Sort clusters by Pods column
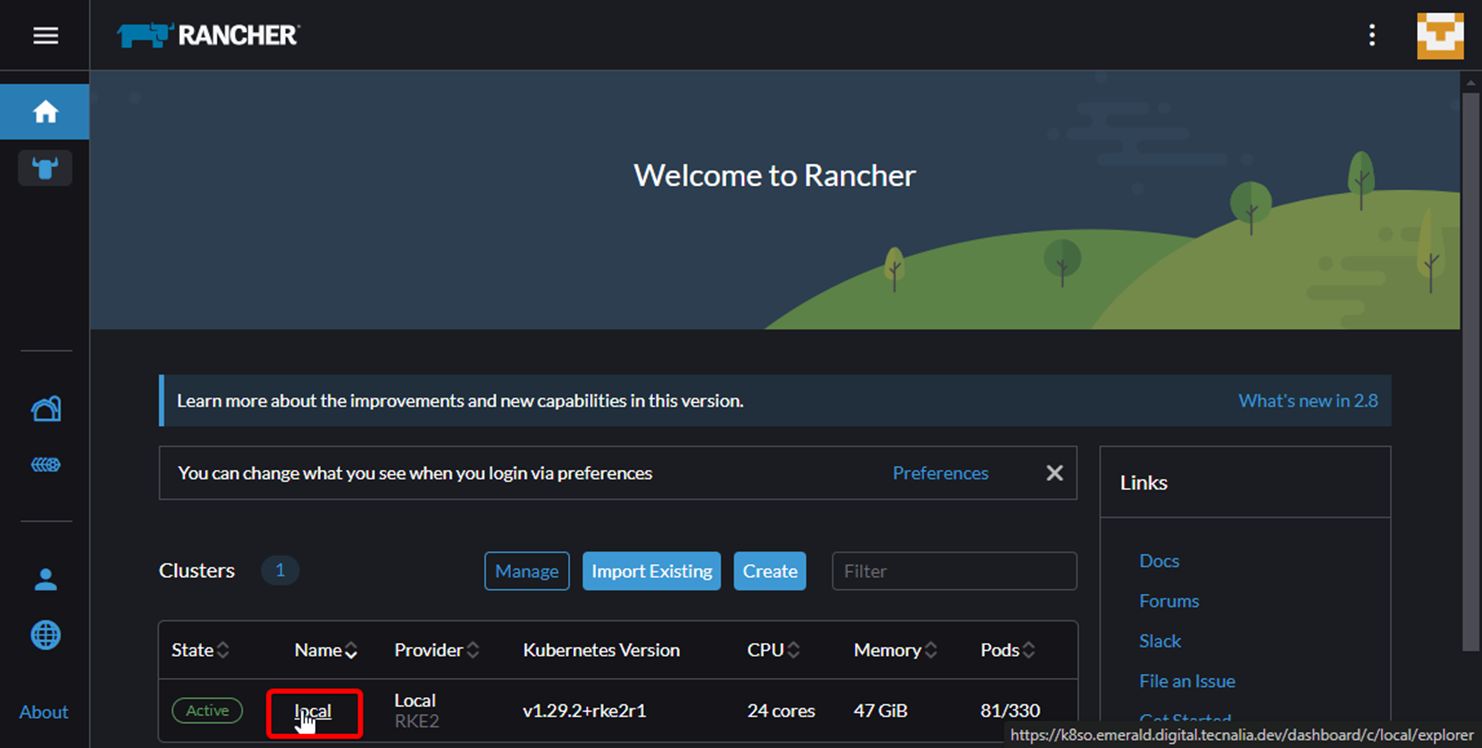1482x748 pixels. coord(1008,650)
